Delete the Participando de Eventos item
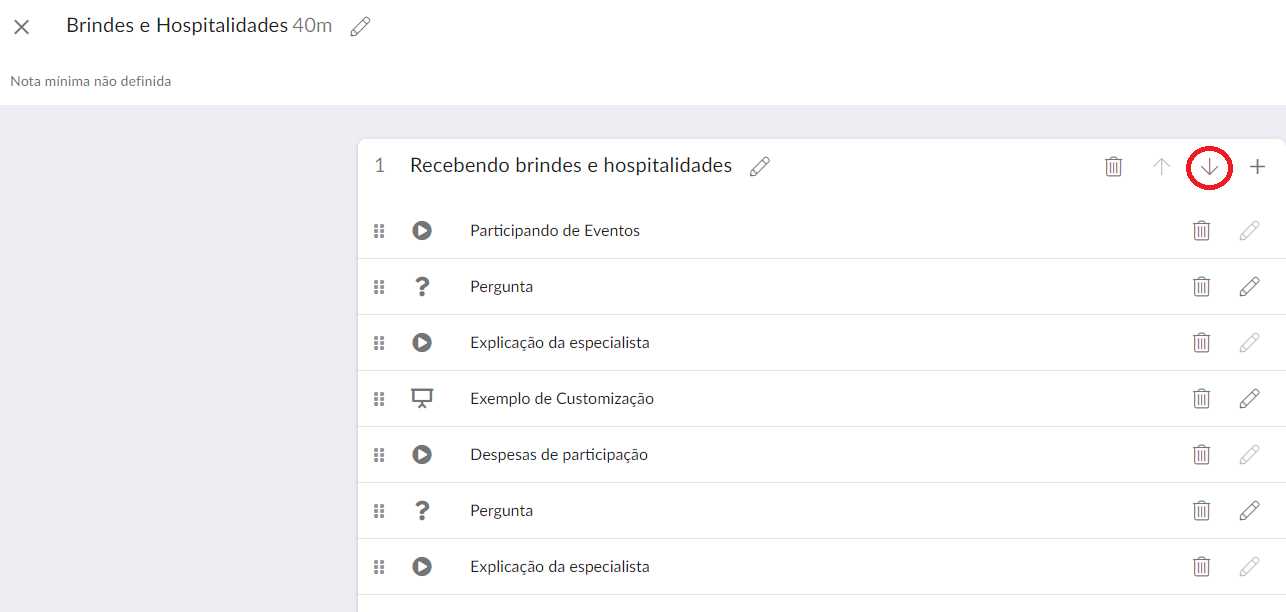 coord(1201,231)
